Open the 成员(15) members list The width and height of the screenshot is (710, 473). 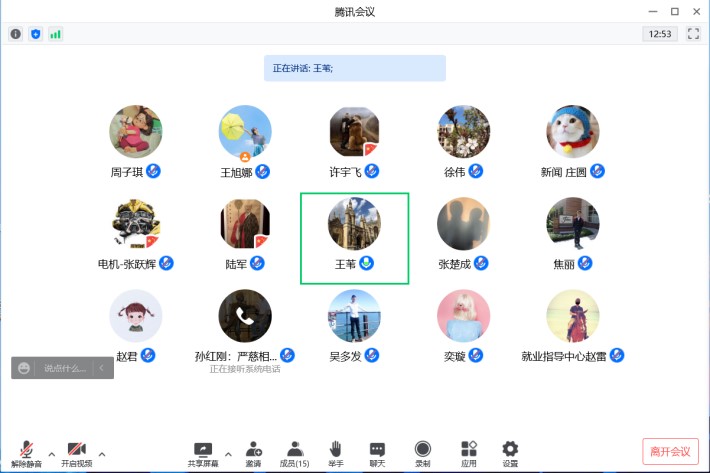[x=295, y=452]
